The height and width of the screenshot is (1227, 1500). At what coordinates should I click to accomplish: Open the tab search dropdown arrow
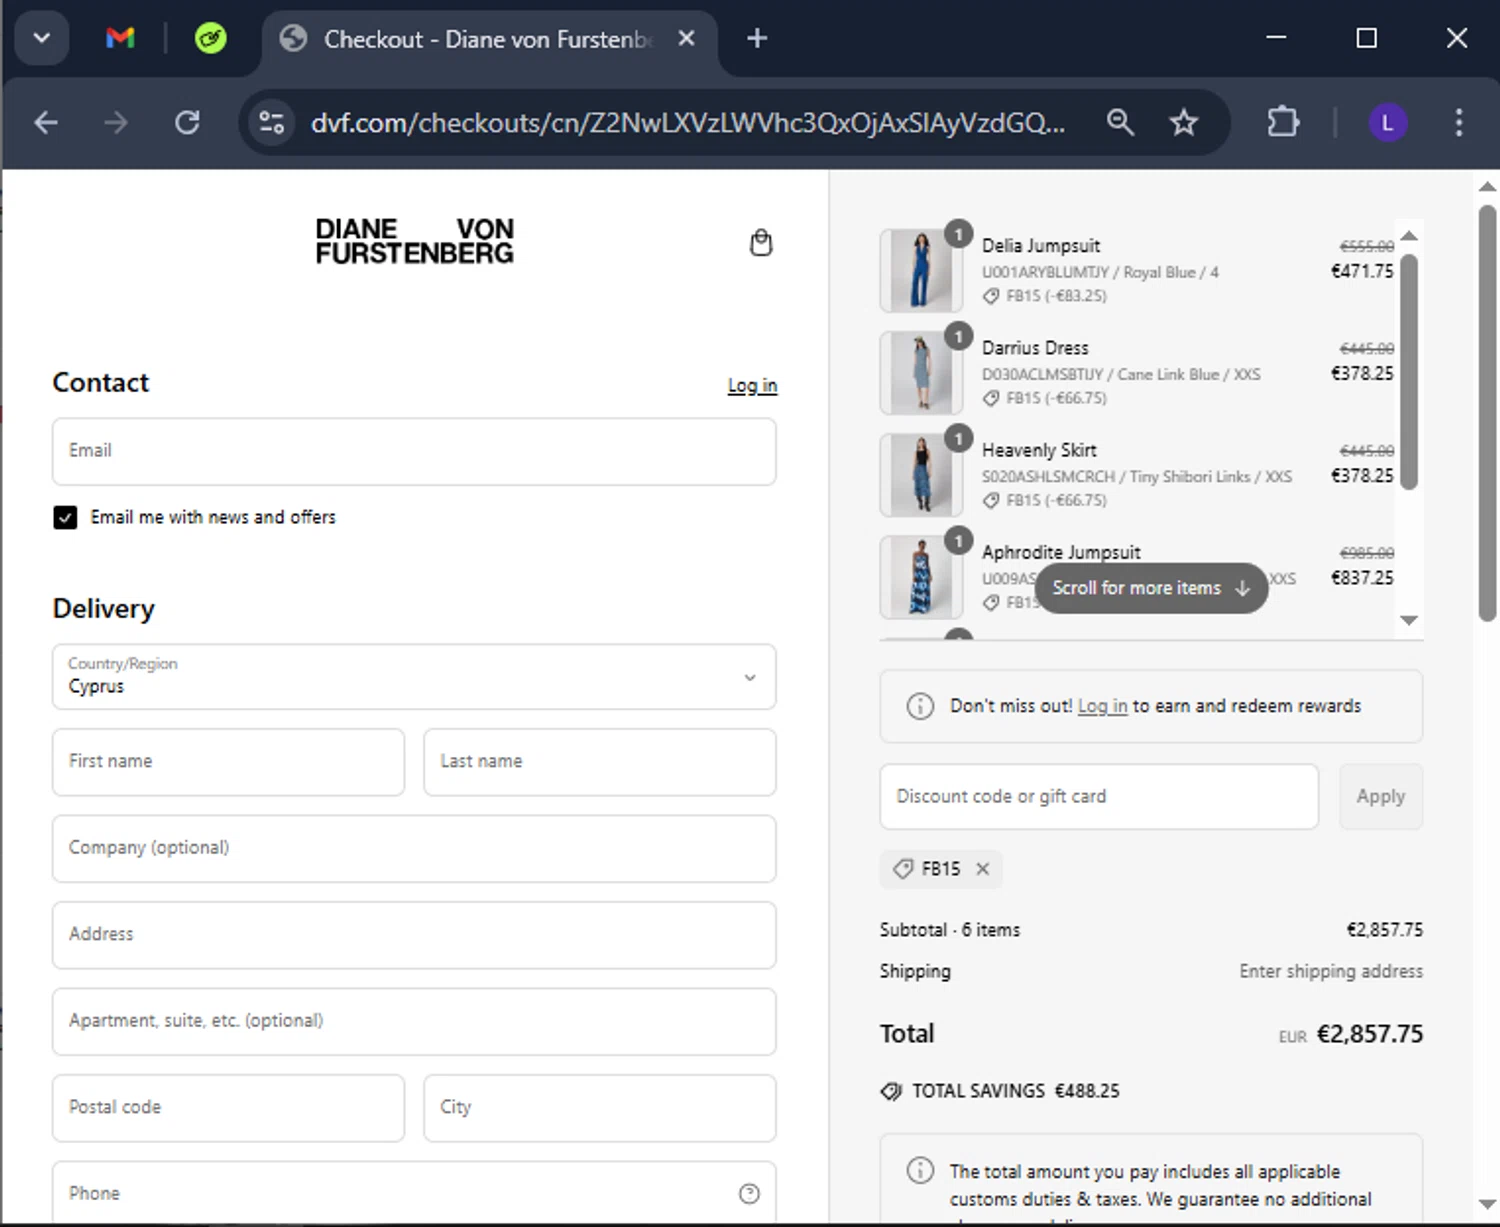41,38
